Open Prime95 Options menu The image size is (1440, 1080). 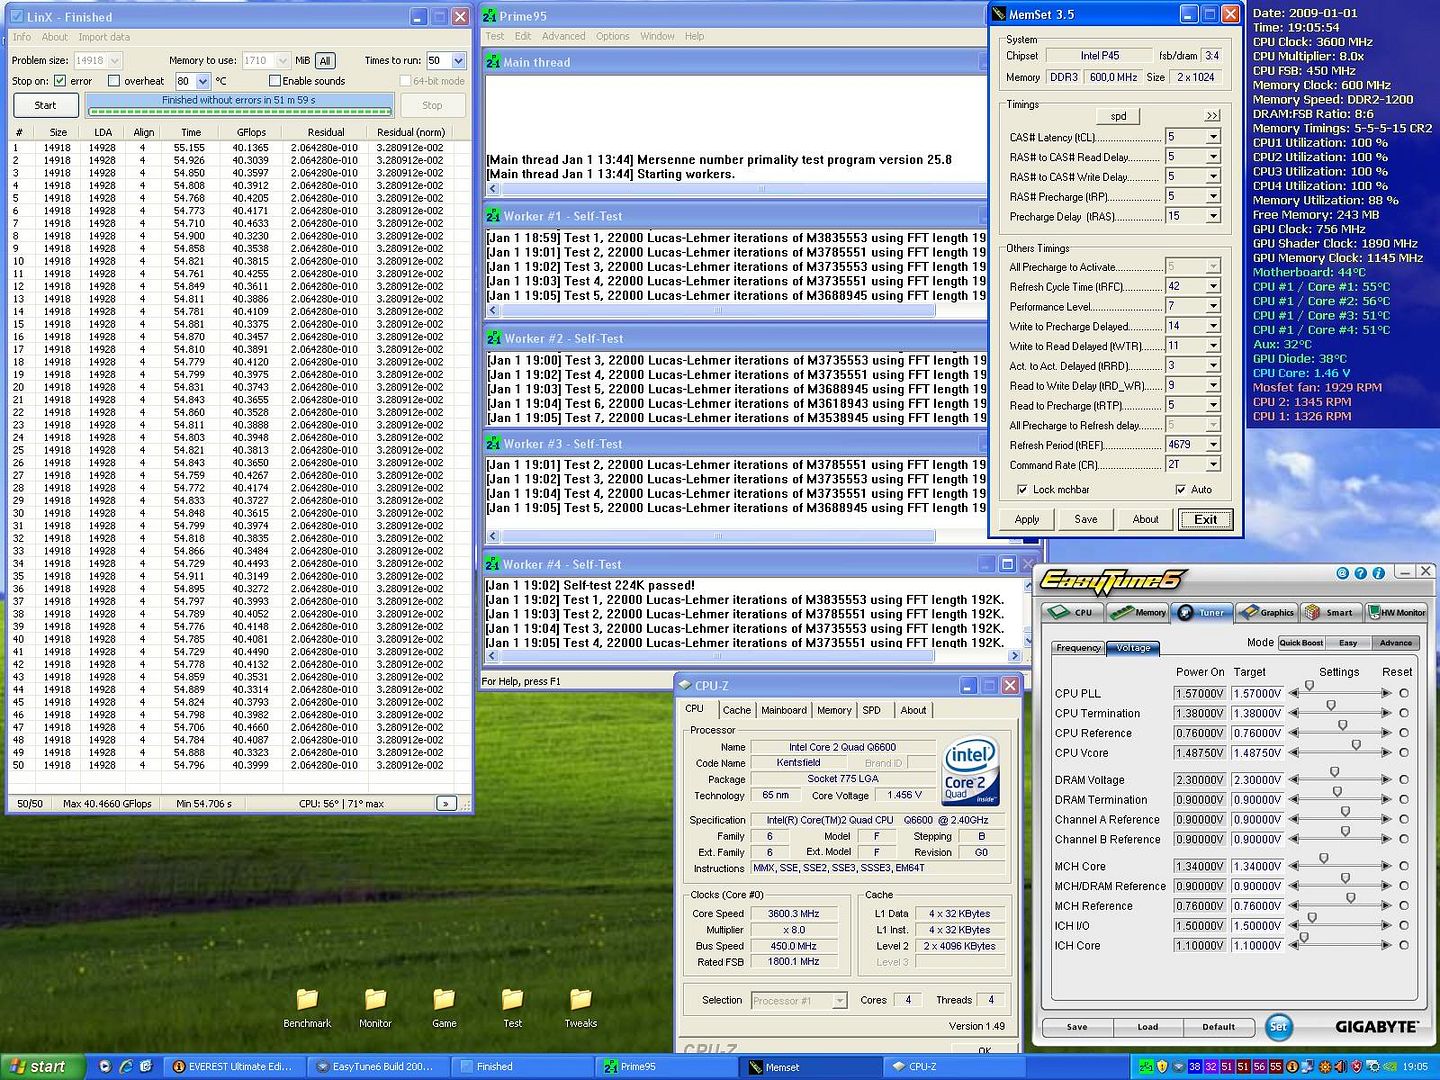(x=612, y=36)
